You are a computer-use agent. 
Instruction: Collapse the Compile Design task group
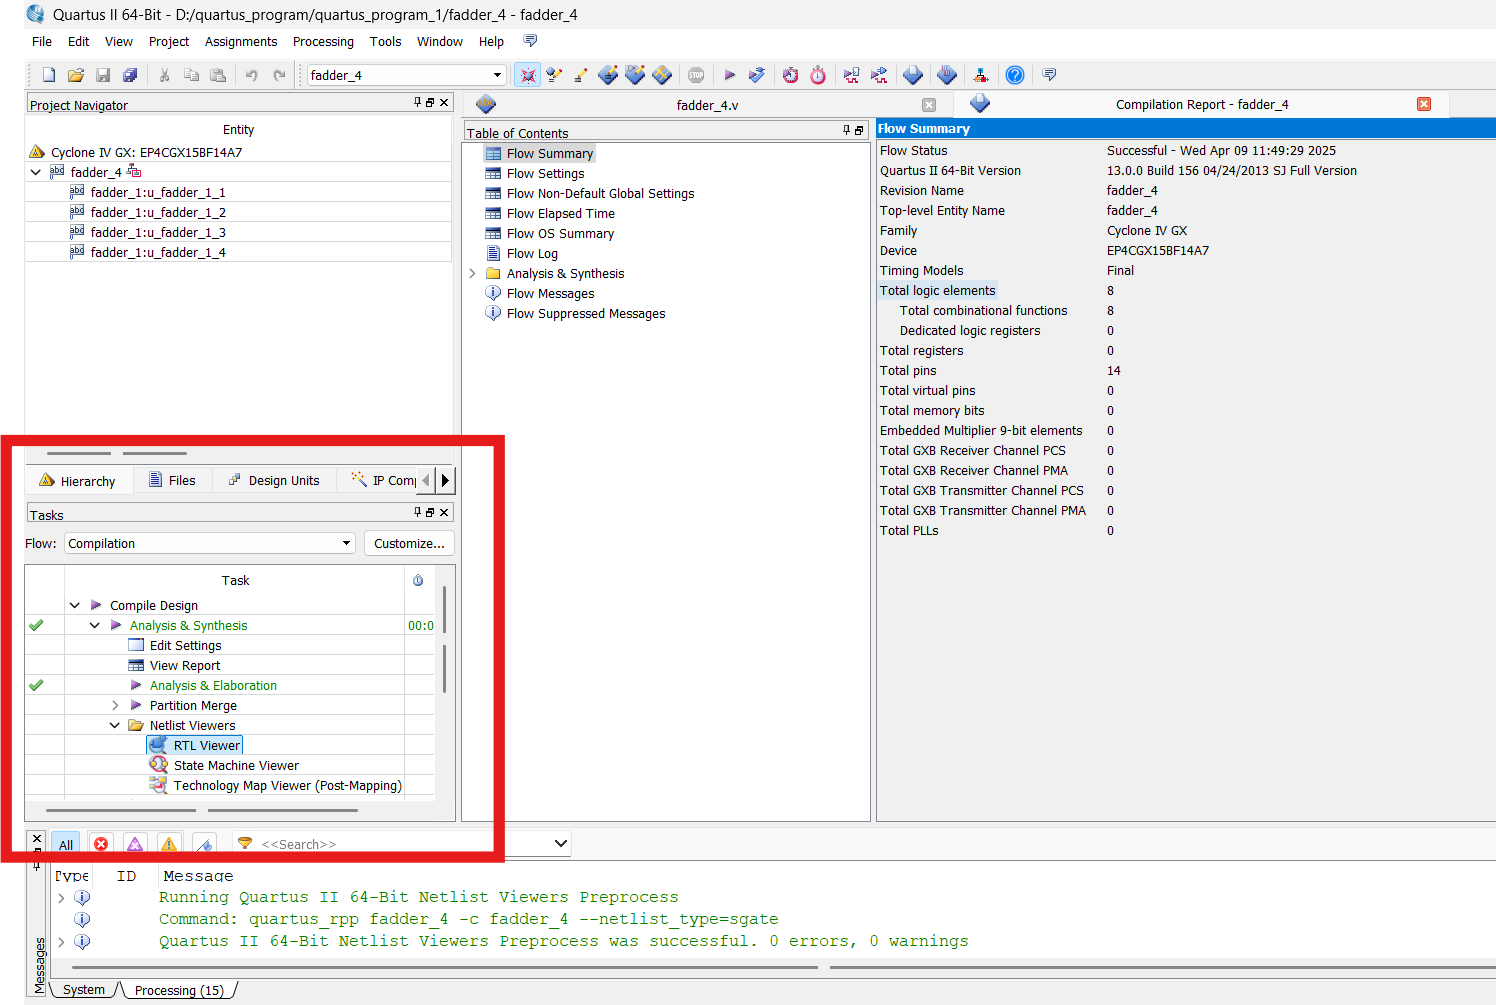pos(75,605)
